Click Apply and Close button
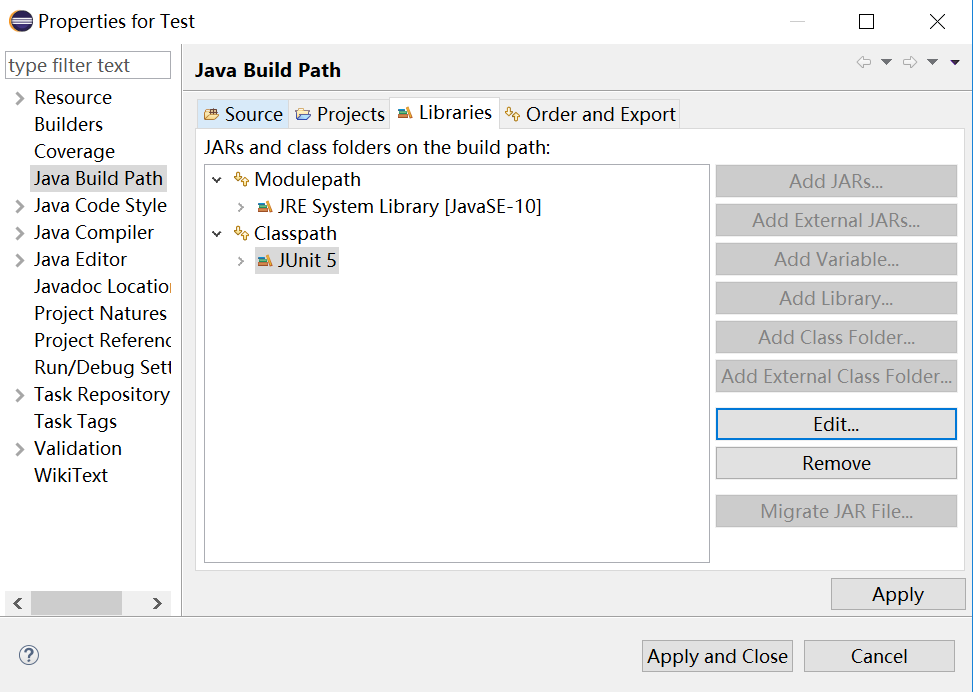973x692 pixels. (x=717, y=656)
